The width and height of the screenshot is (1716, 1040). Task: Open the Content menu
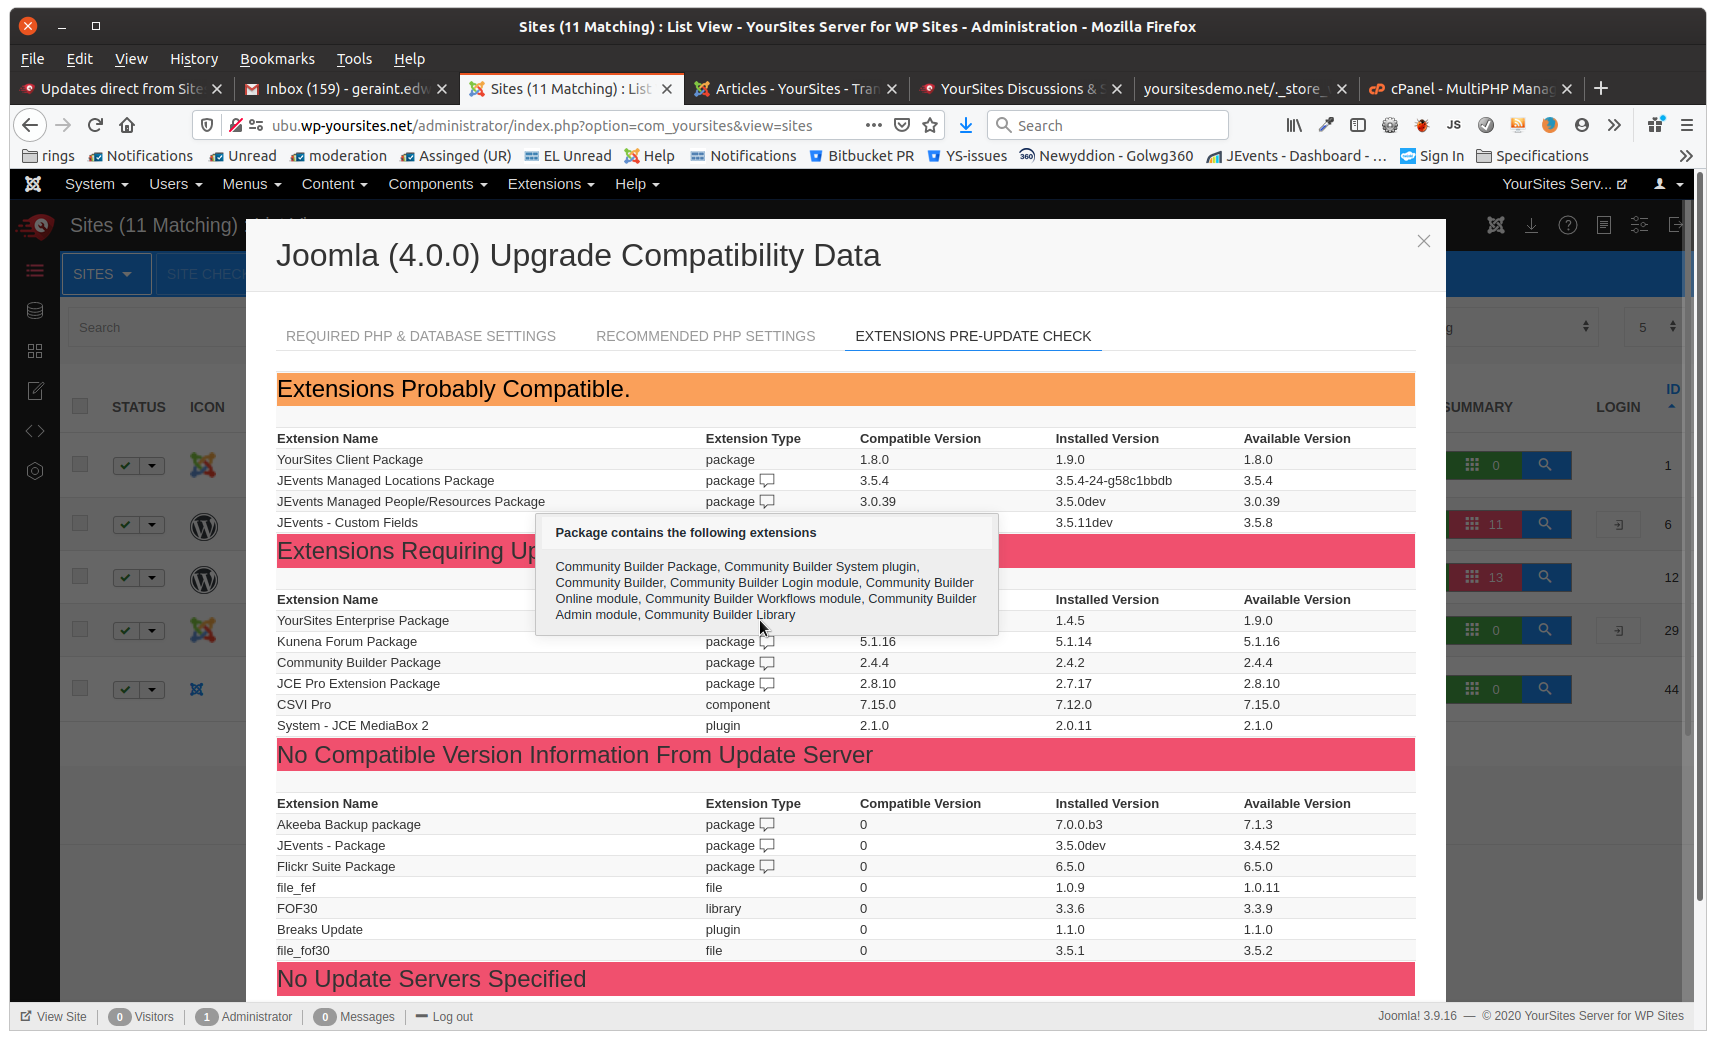click(335, 184)
